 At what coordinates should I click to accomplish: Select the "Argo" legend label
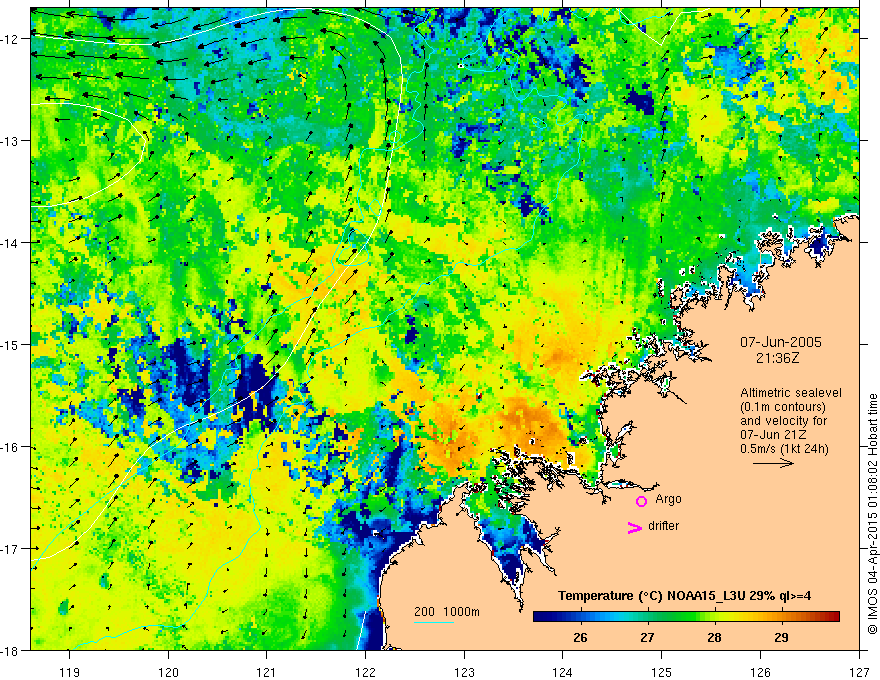tap(668, 499)
